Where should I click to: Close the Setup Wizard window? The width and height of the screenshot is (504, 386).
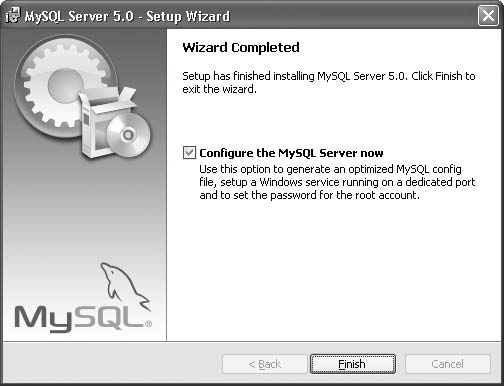[x=488, y=16]
